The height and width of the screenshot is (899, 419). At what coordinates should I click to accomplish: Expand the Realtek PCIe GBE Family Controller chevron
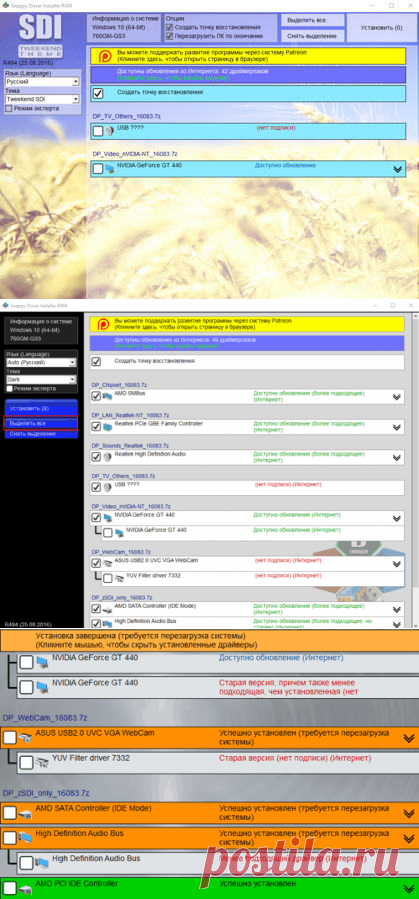[x=396, y=427]
